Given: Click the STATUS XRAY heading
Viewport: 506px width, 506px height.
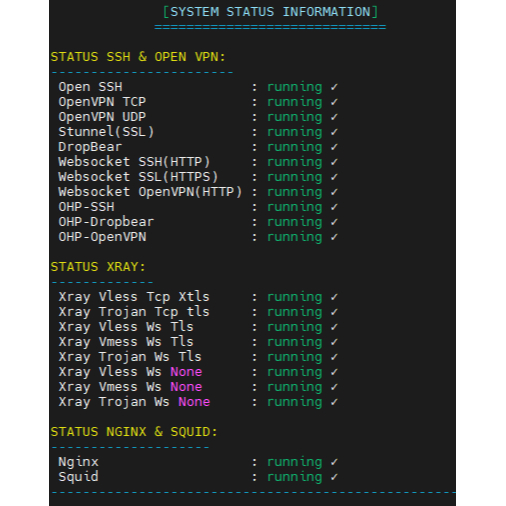Looking at the screenshot, I should tap(98, 267).
